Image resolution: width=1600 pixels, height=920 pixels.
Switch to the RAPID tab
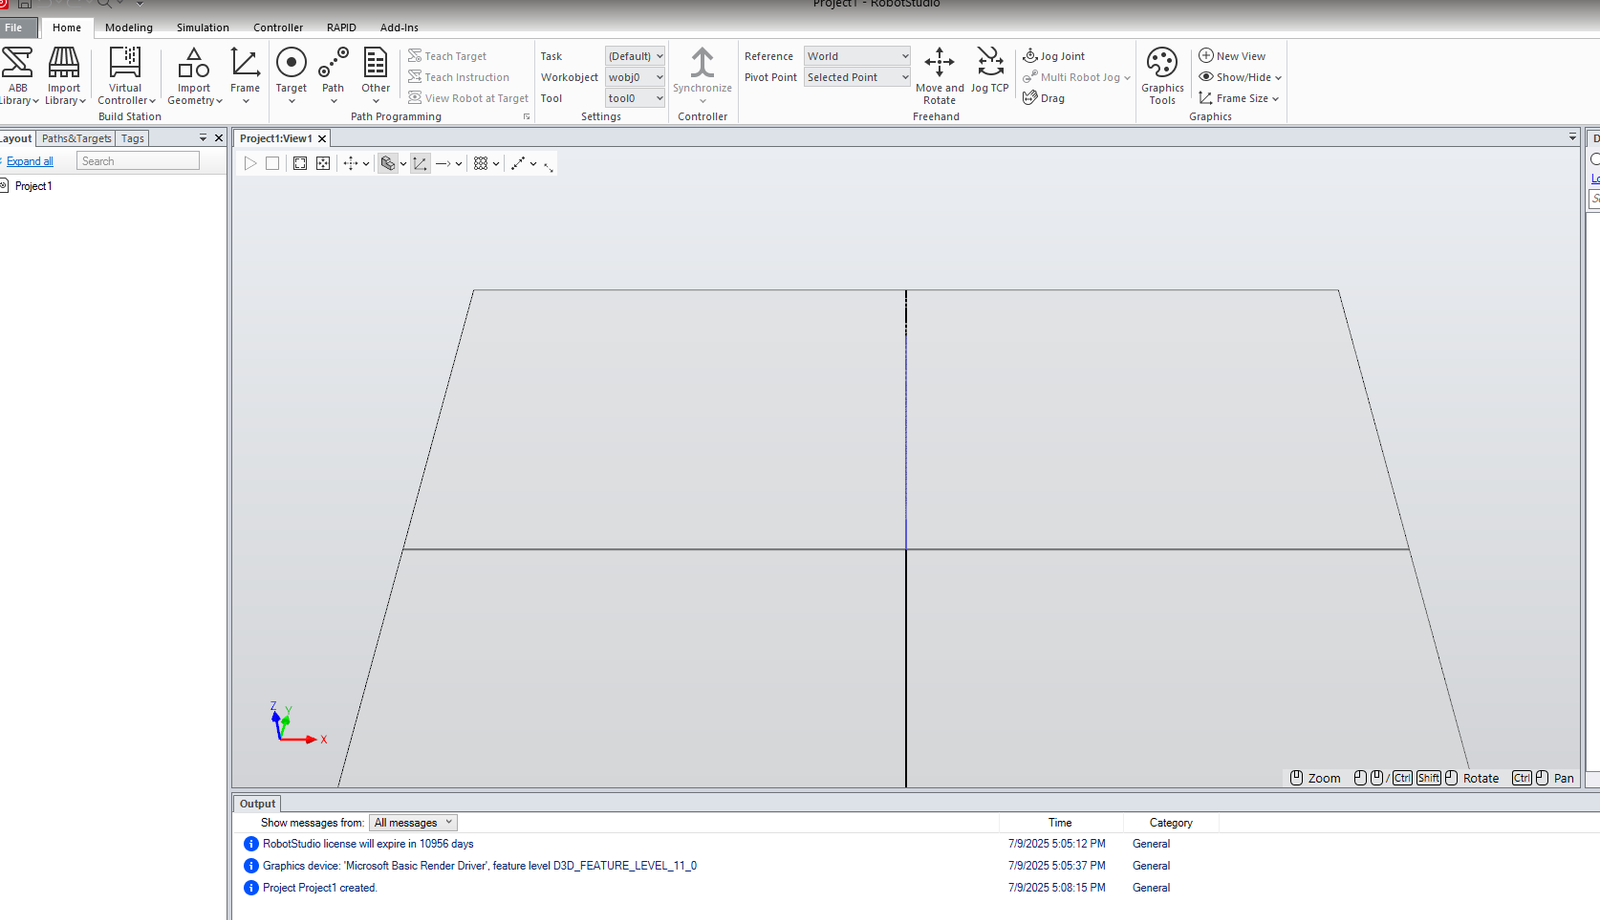pos(341,28)
